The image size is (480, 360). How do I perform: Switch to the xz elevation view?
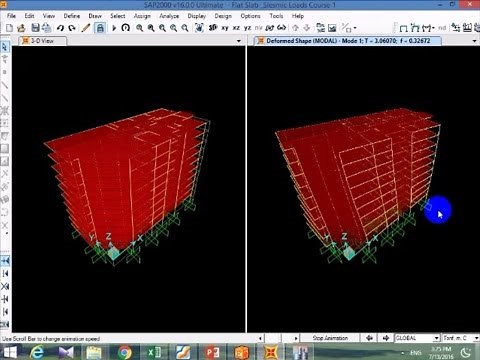pos(236,28)
